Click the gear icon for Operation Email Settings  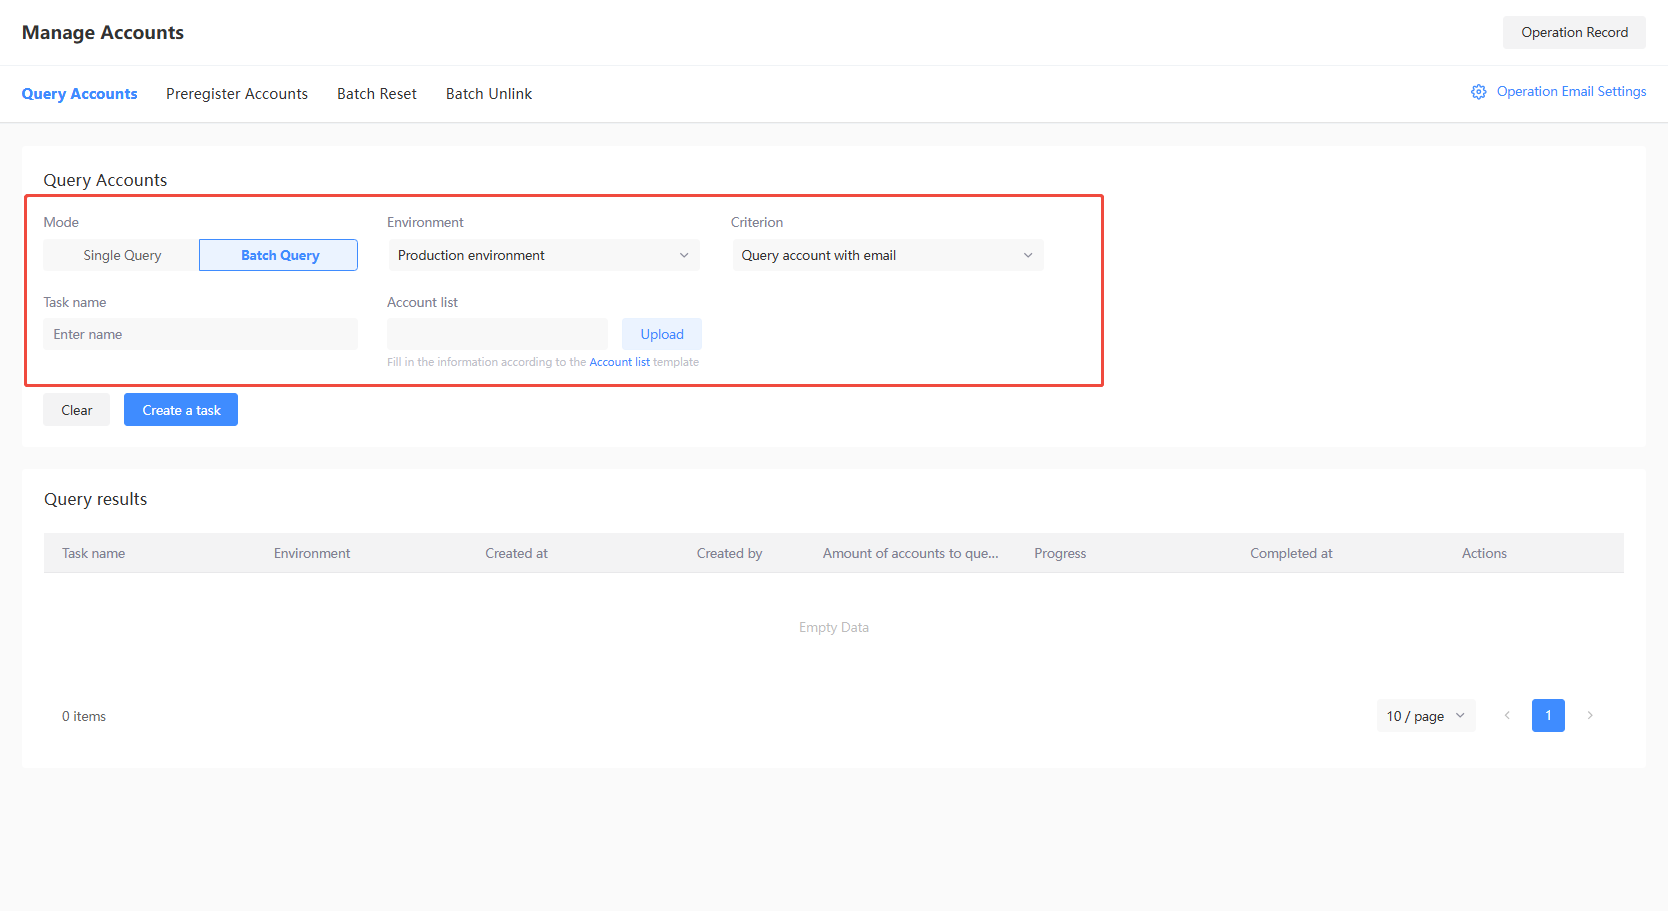(1478, 92)
